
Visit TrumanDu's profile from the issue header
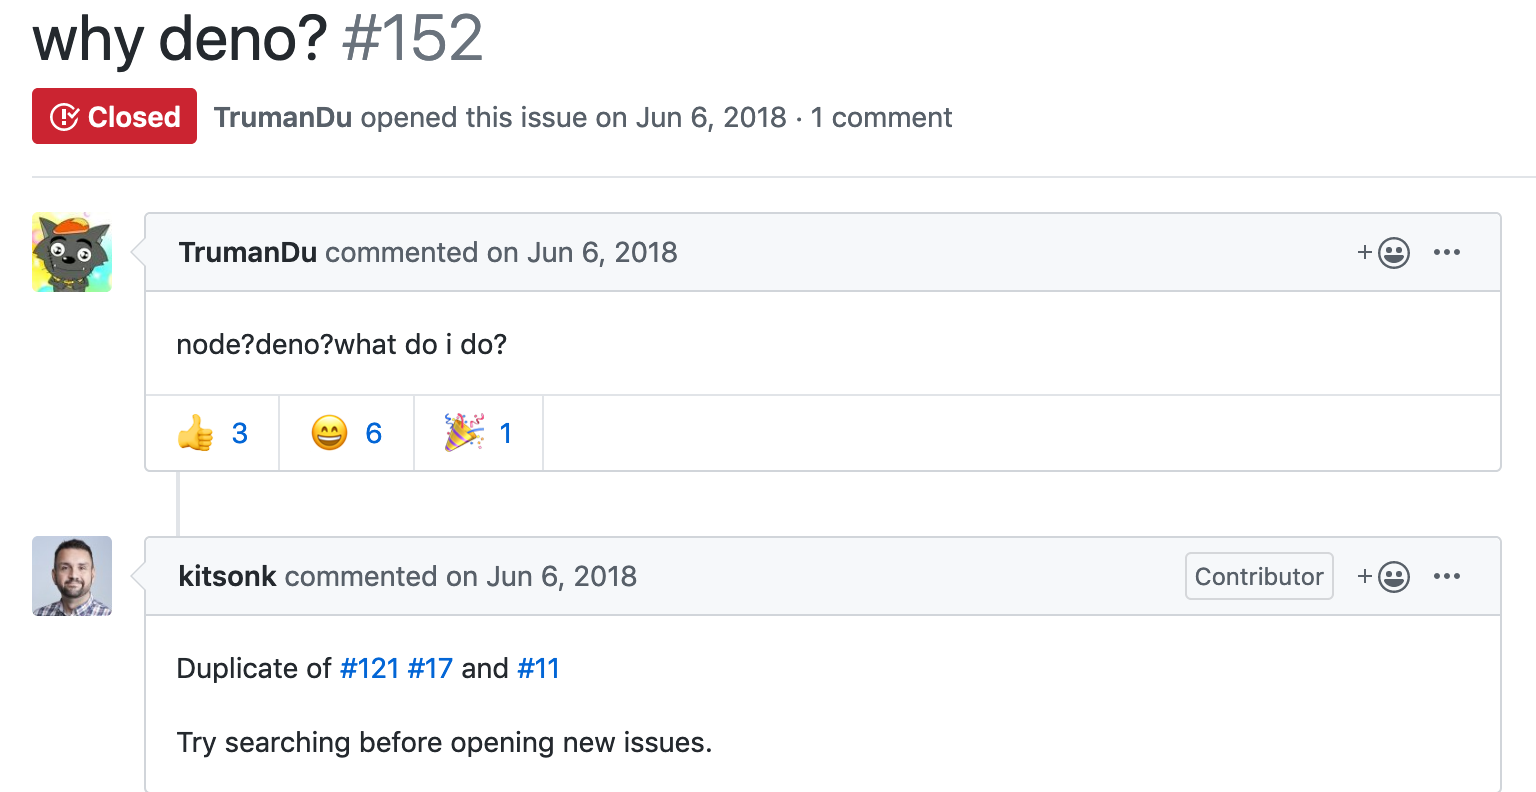click(283, 117)
